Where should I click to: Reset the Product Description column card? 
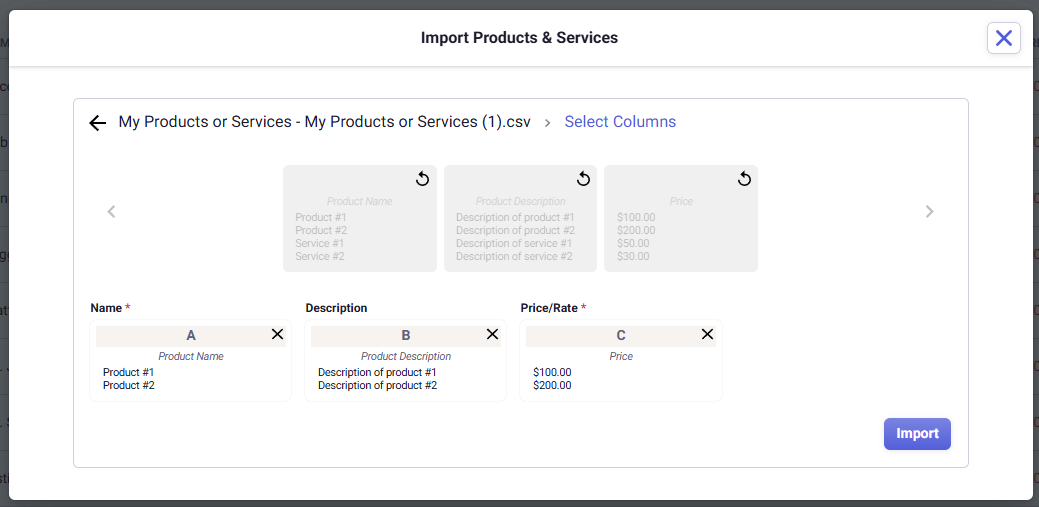pos(583,179)
